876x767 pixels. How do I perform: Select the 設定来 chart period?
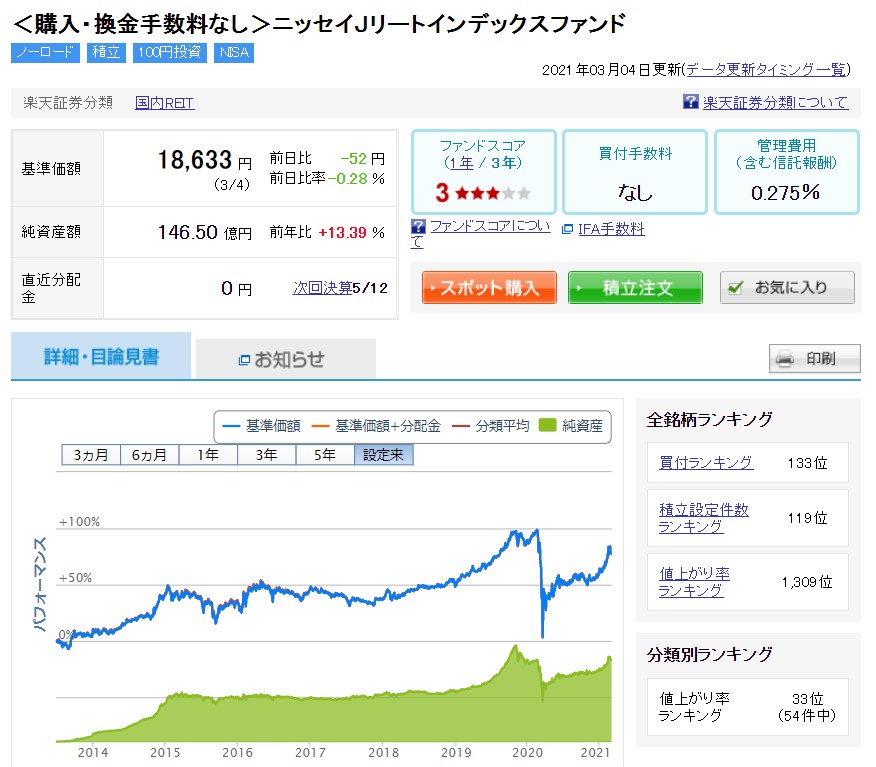coord(384,455)
